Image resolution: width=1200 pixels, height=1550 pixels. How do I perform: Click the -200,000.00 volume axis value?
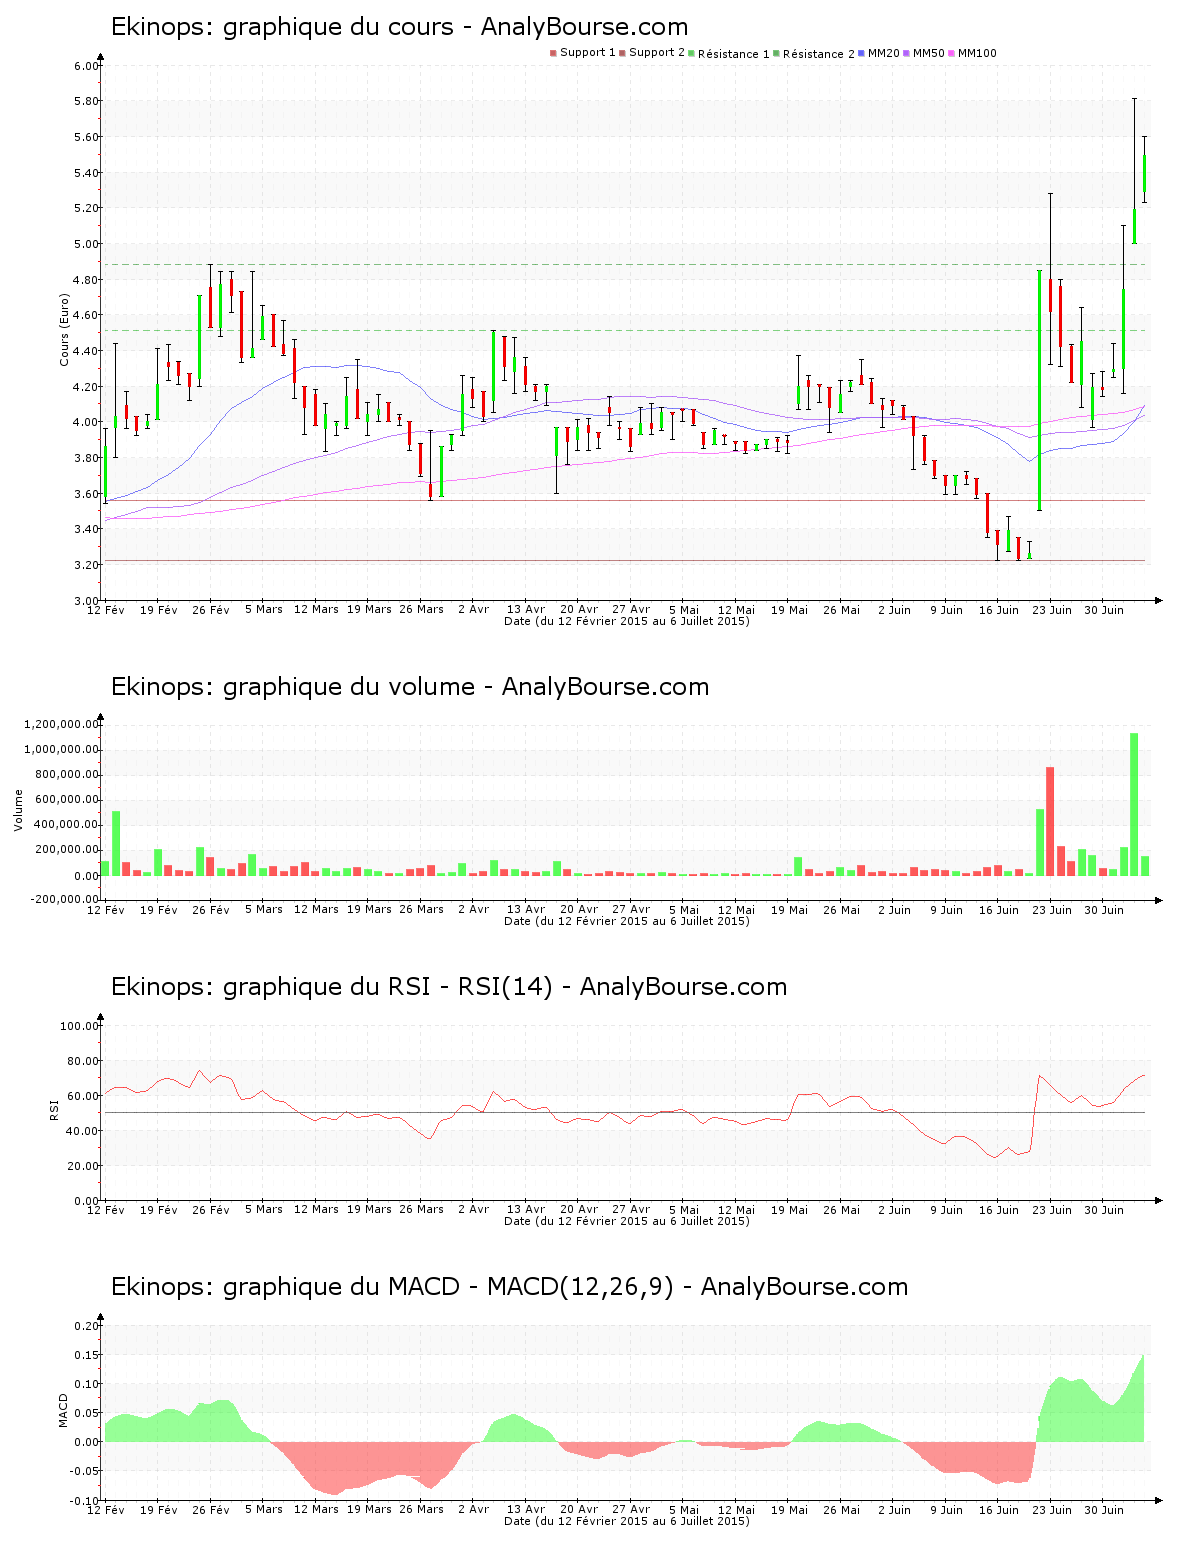pyautogui.click(x=62, y=899)
